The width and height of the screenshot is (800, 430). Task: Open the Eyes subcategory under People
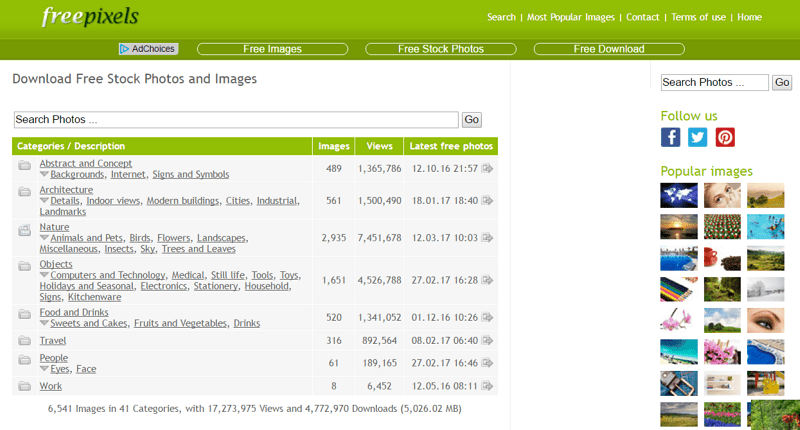[x=60, y=369]
